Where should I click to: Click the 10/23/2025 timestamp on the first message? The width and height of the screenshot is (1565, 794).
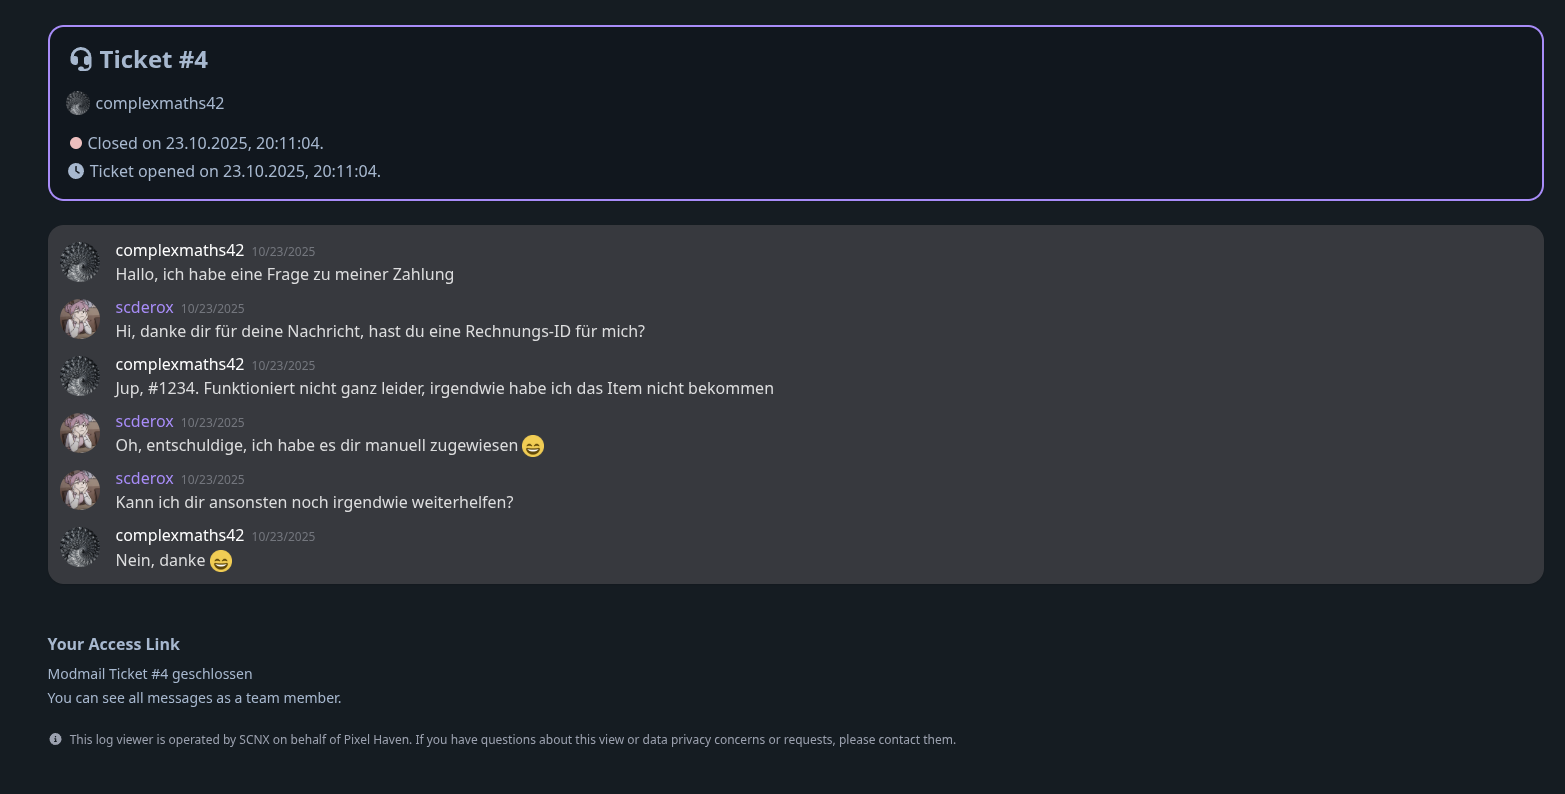[x=283, y=251]
